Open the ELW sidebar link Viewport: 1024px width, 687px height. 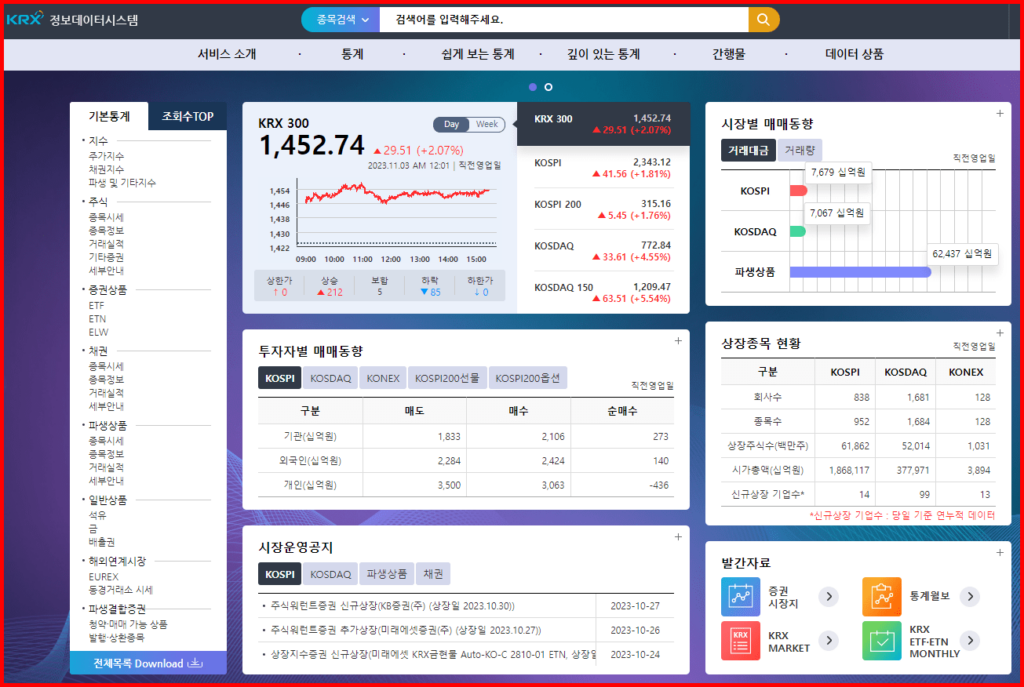98,332
